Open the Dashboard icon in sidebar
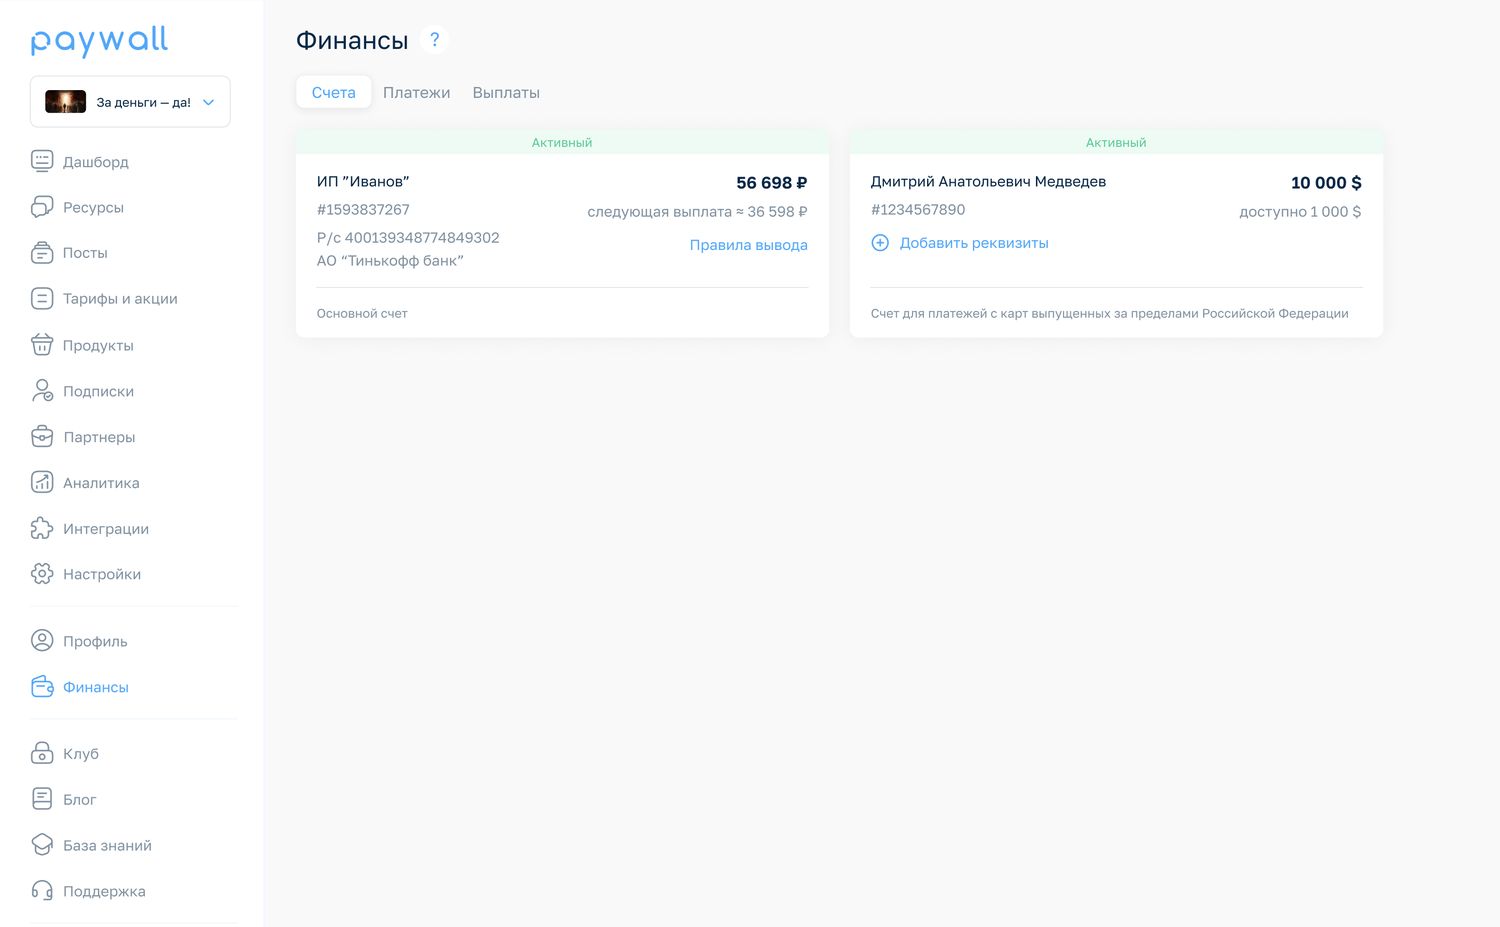This screenshot has height=927, width=1500. [42, 161]
